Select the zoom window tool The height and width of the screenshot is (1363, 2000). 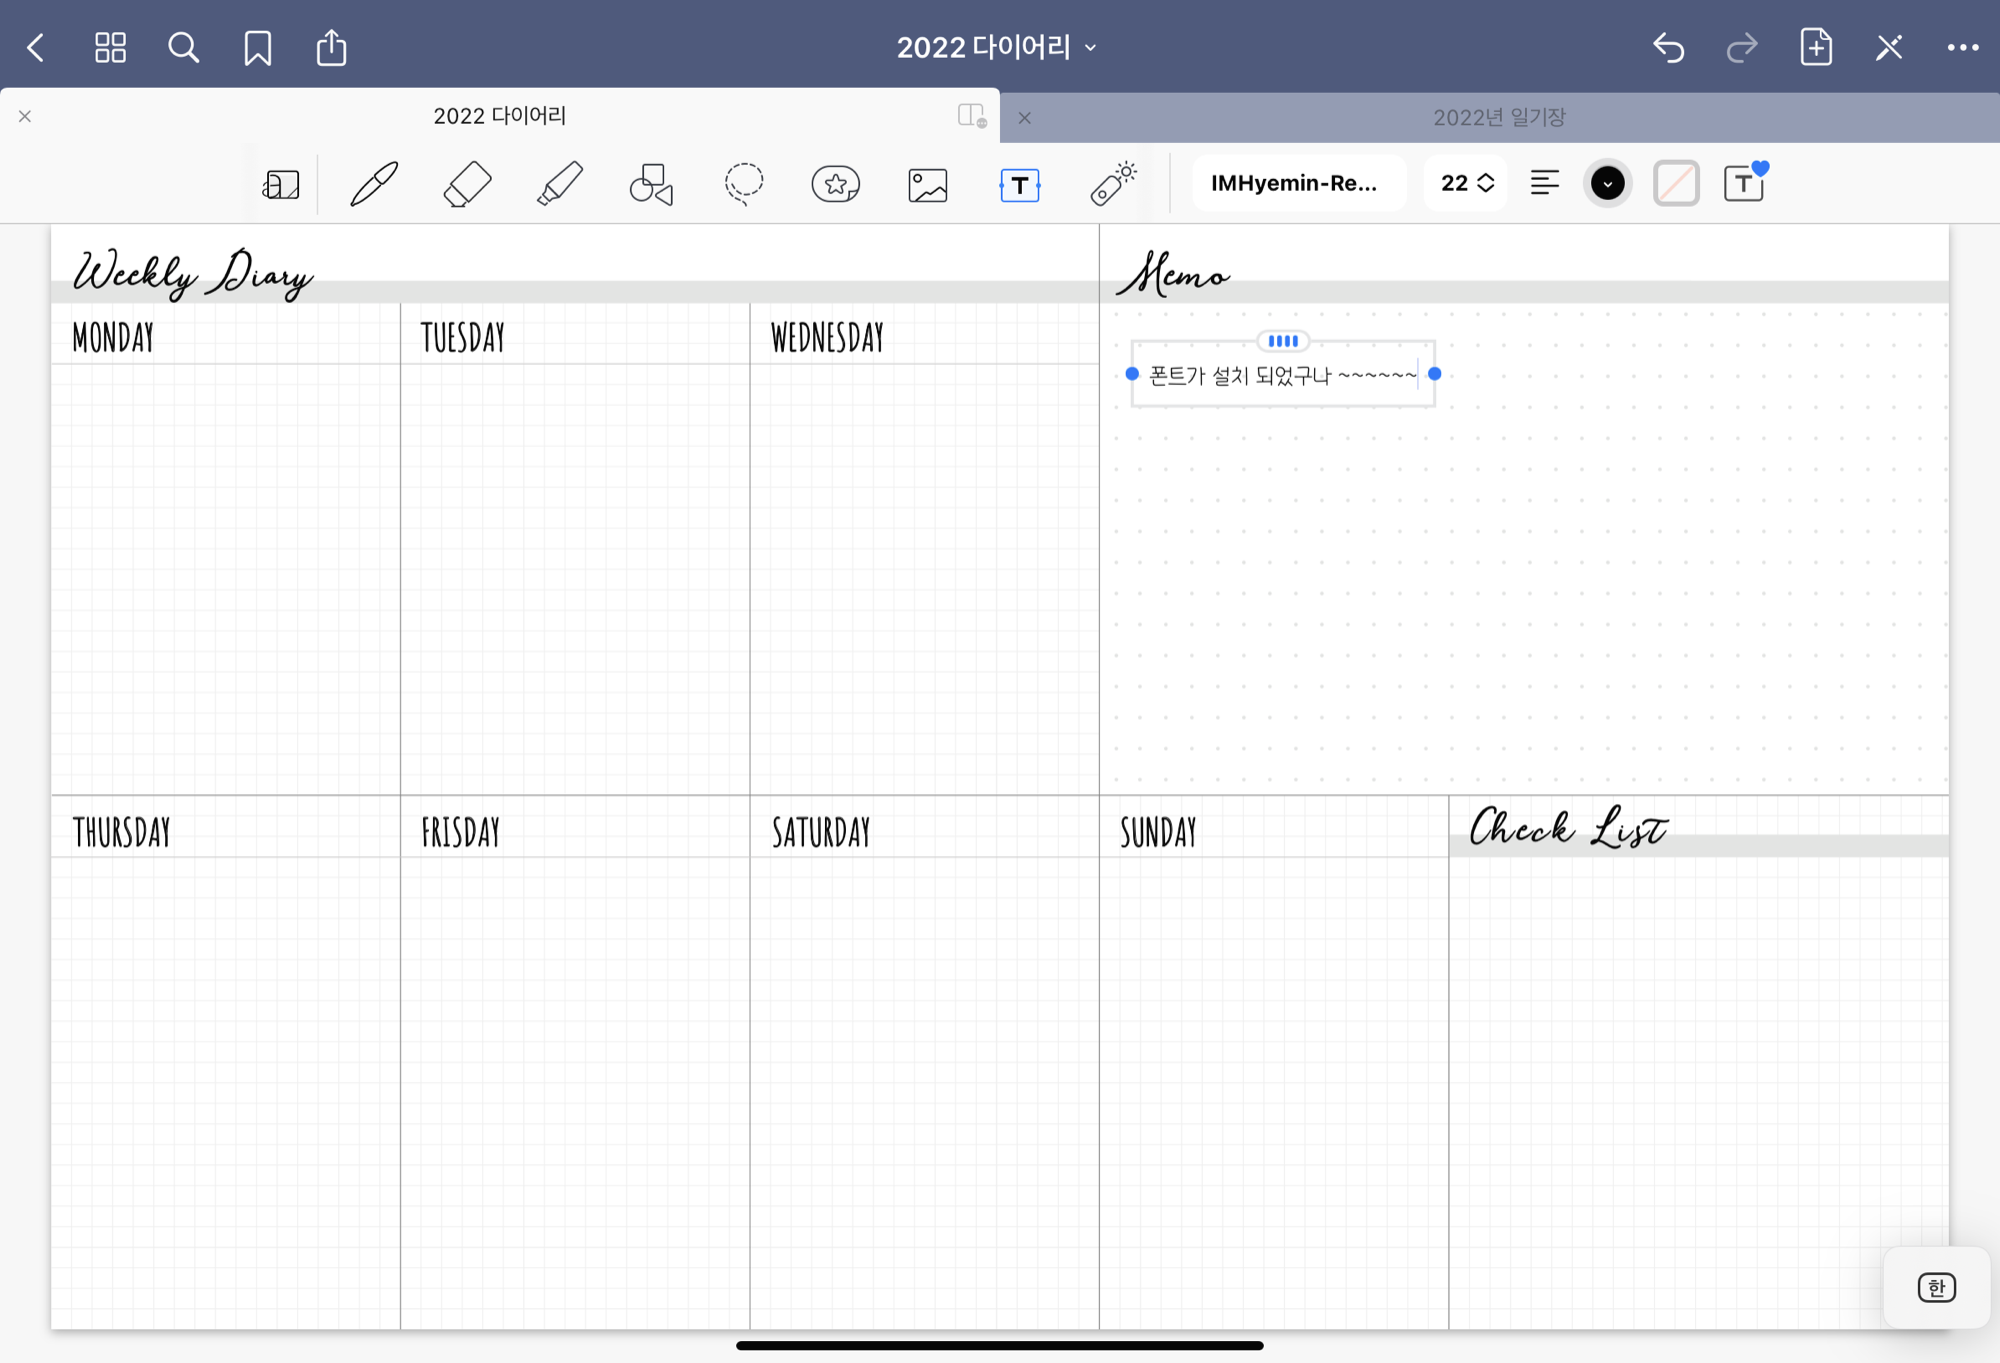281,184
